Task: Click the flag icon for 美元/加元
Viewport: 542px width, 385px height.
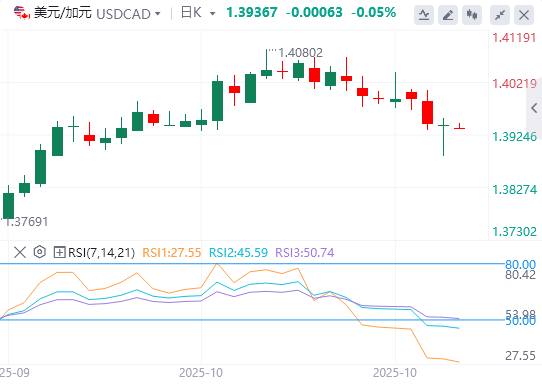Action: (x=22, y=13)
